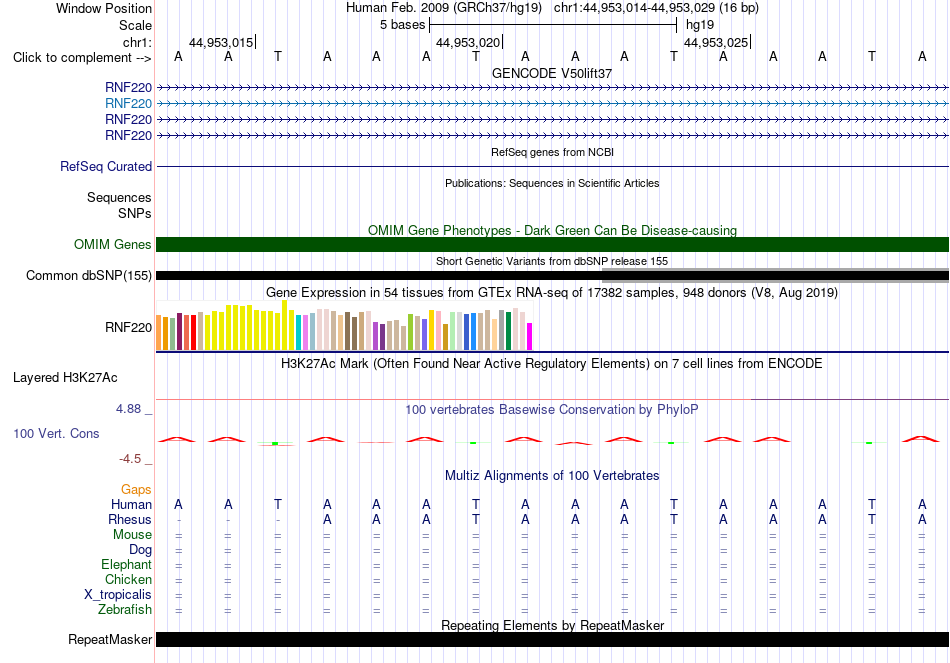950x663 pixels.
Task: Click the '5 bases' scale label
Action: [402, 25]
